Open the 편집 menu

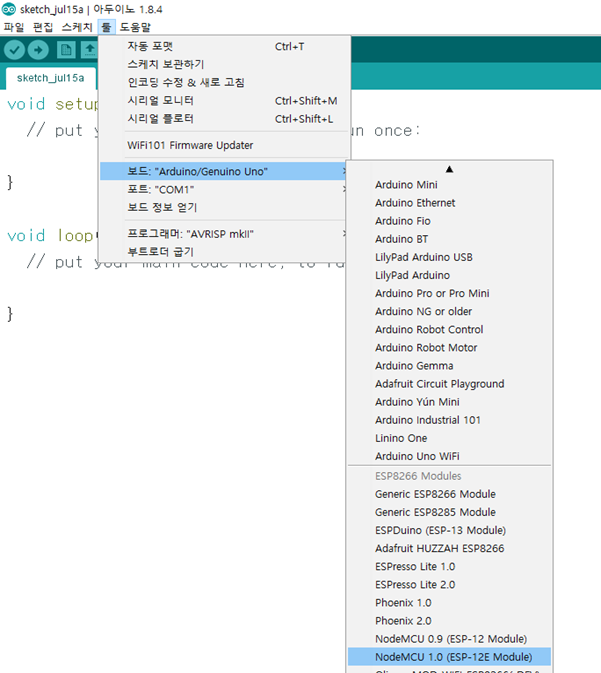pos(43,27)
